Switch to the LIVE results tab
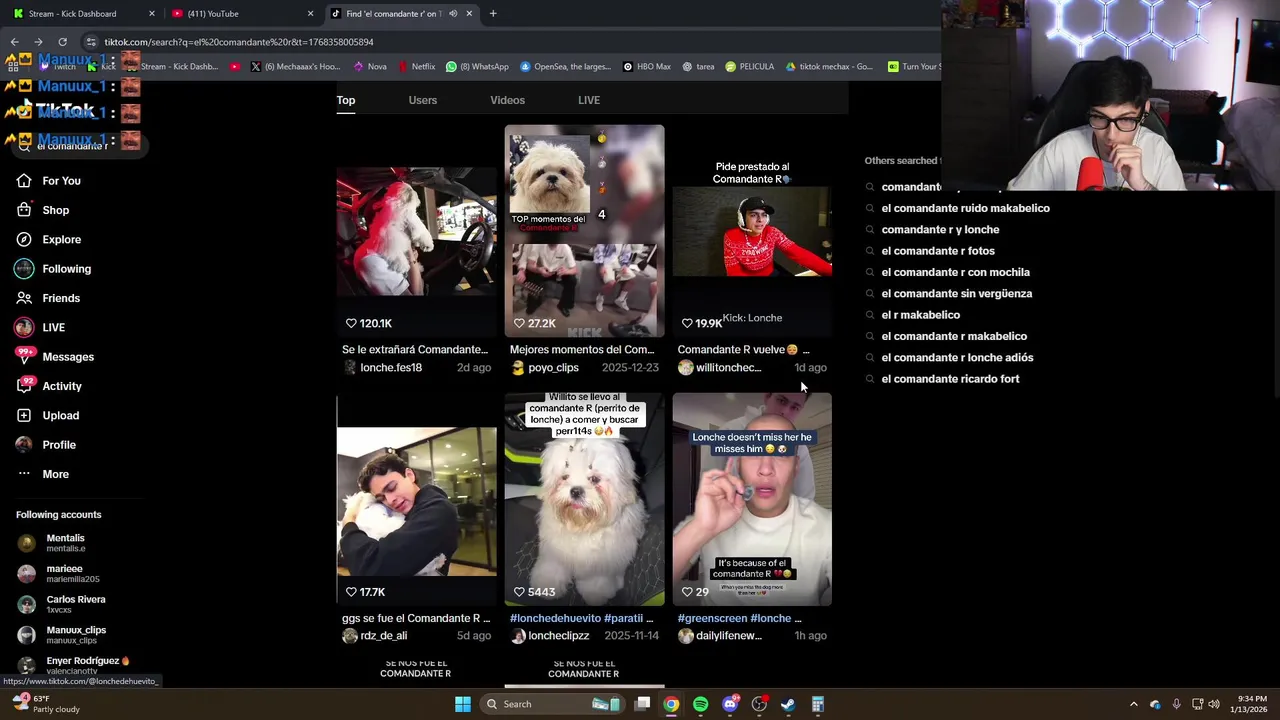This screenshot has width=1280, height=720. (x=589, y=100)
